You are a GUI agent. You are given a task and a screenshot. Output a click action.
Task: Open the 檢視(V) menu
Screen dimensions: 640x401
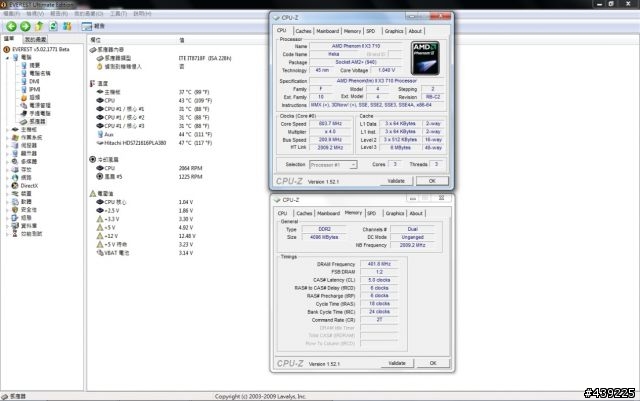click(x=35, y=14)
